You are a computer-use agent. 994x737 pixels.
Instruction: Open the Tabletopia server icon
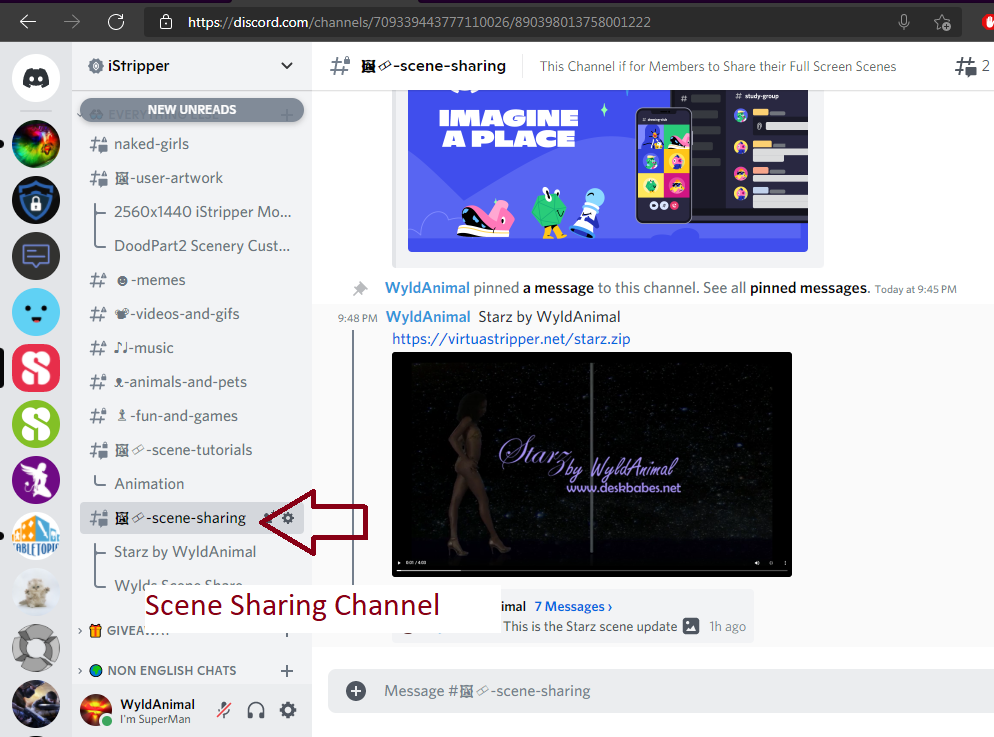pyautogui.click(x=36, y=536)
